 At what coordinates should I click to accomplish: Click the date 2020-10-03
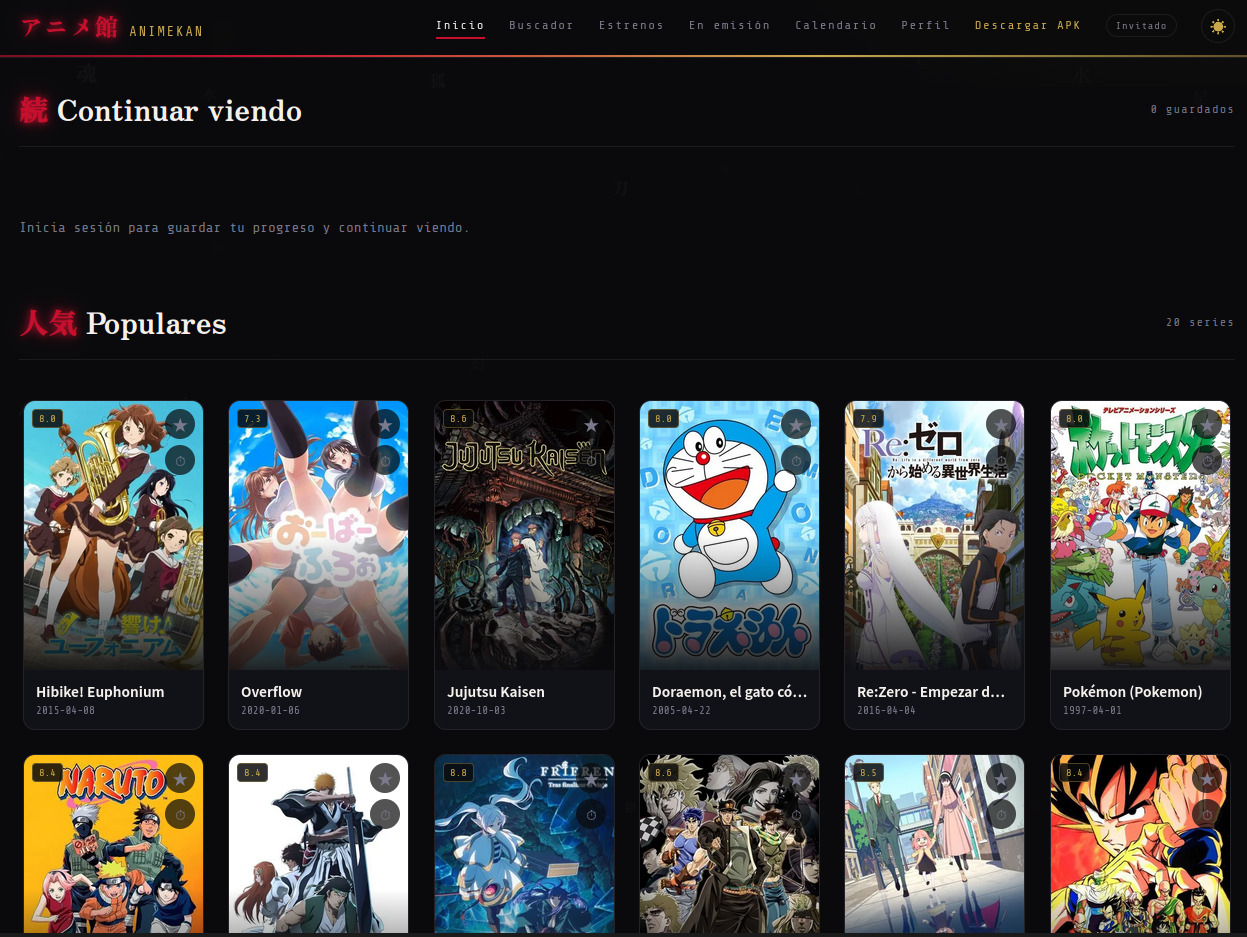point(476,711)
